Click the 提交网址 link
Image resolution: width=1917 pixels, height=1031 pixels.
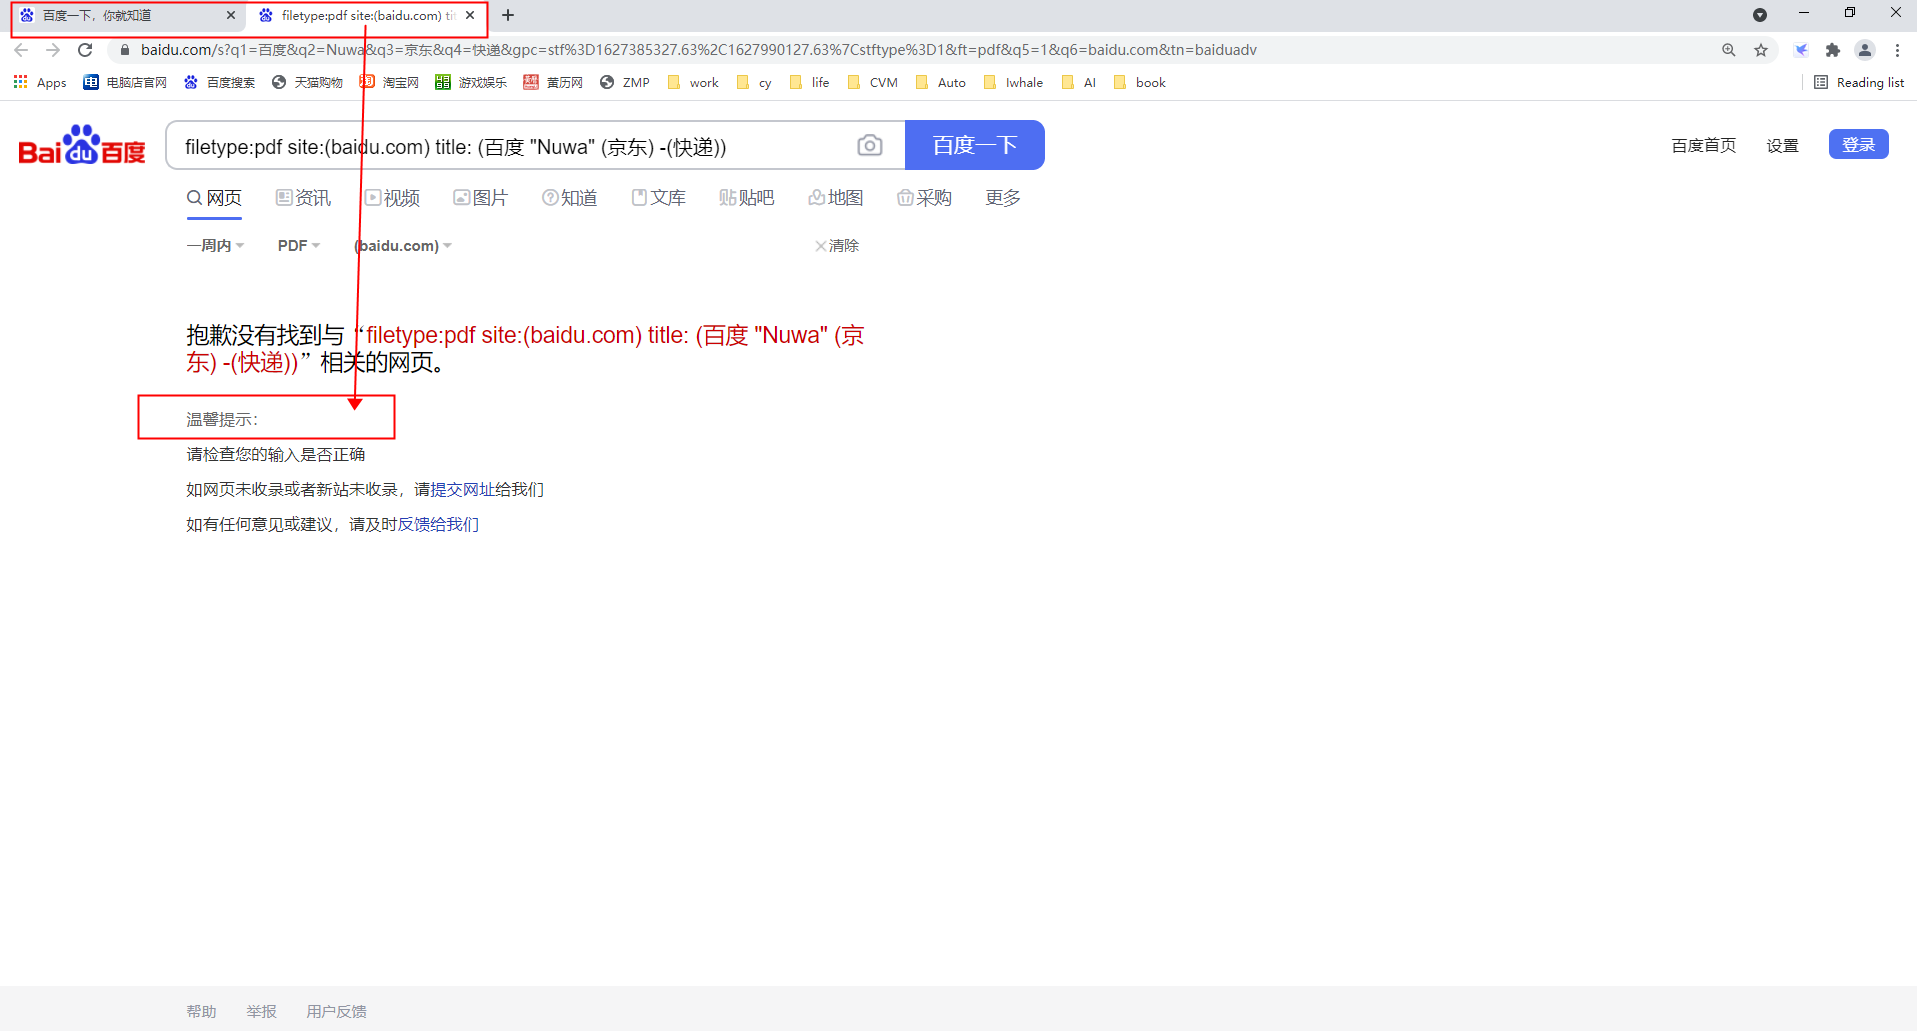(463, 490)
